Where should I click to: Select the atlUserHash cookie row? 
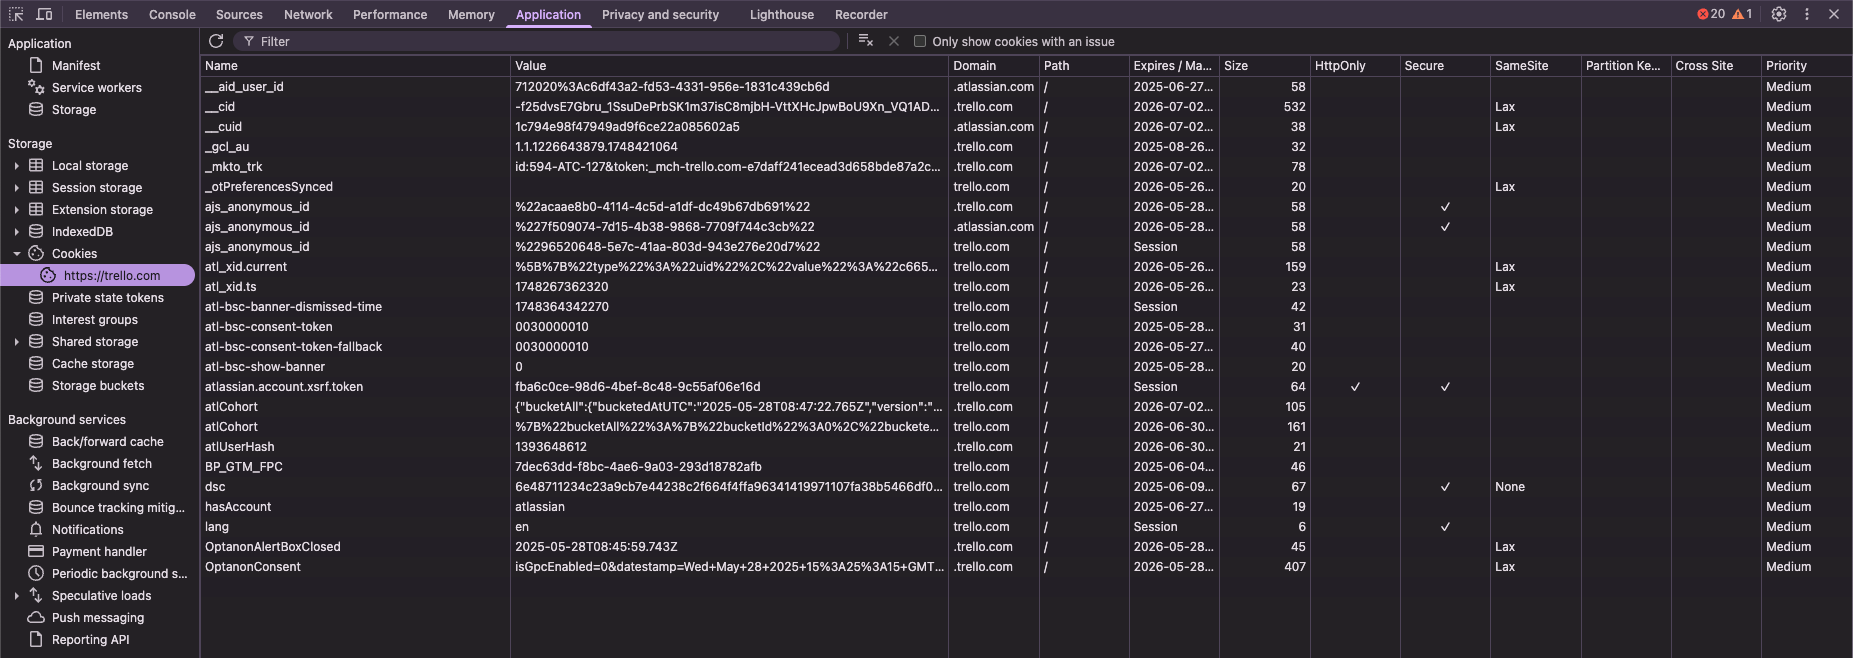coord(1026,447)
